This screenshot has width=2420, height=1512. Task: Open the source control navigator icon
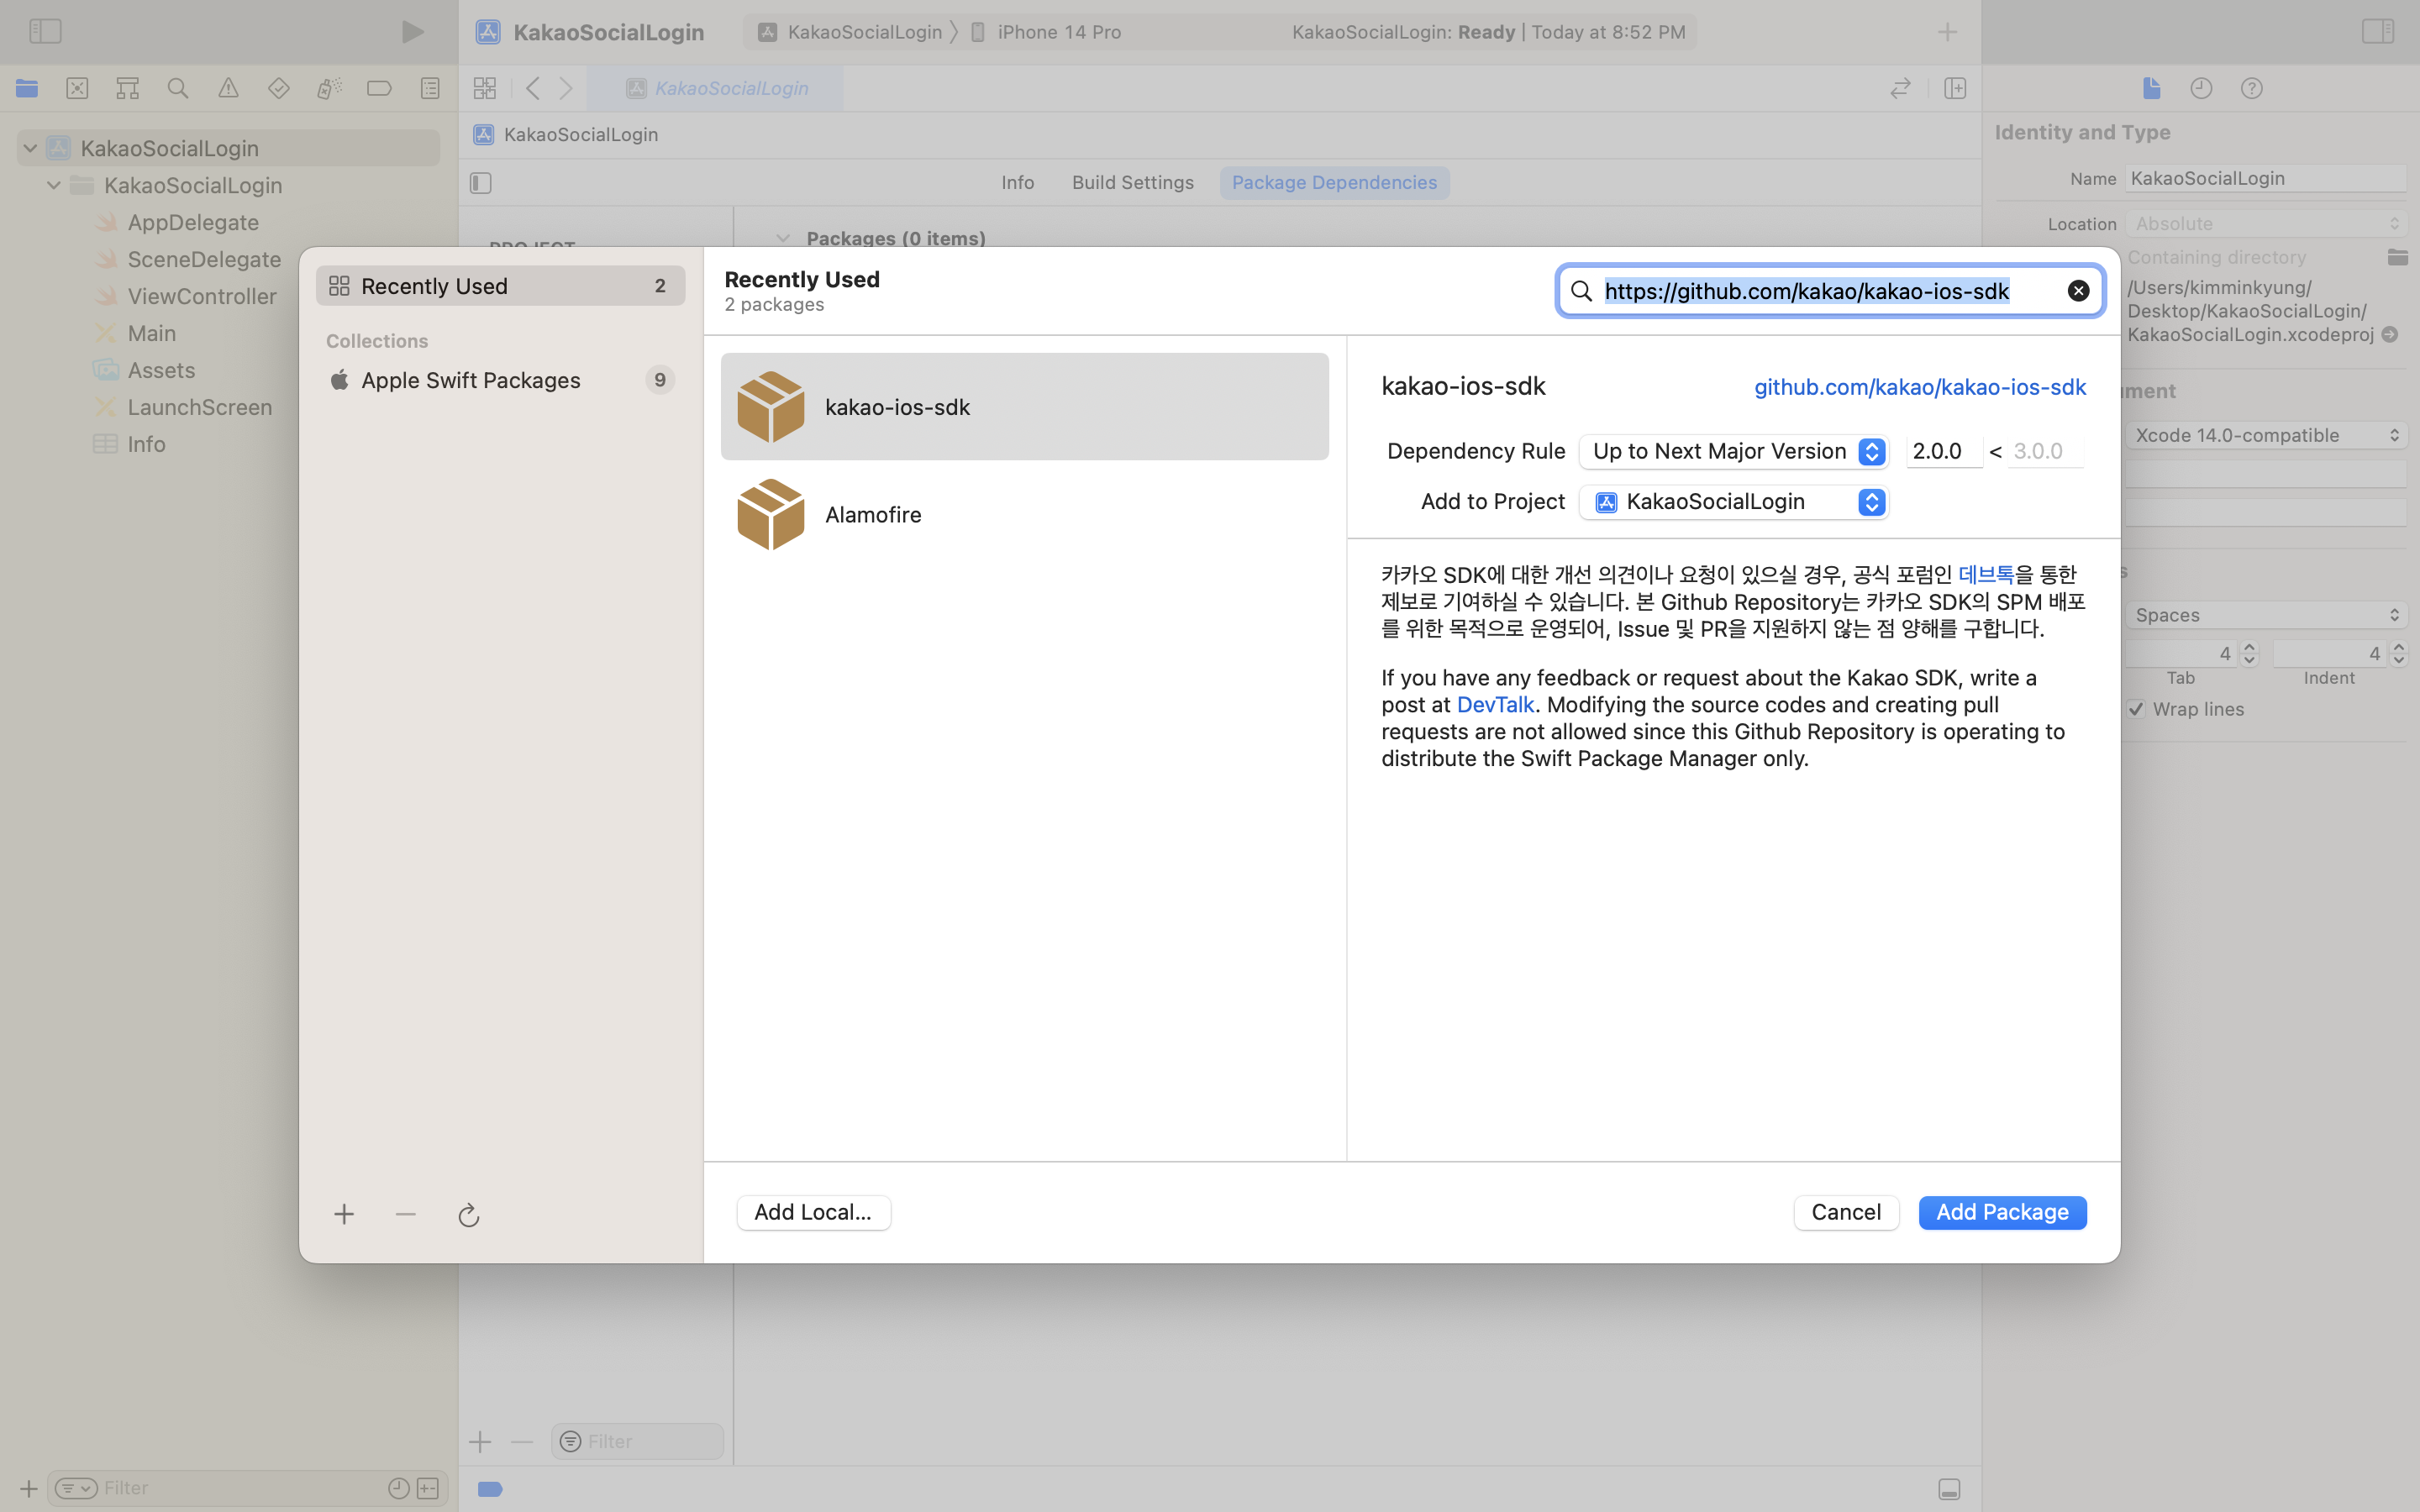(77, 88)
